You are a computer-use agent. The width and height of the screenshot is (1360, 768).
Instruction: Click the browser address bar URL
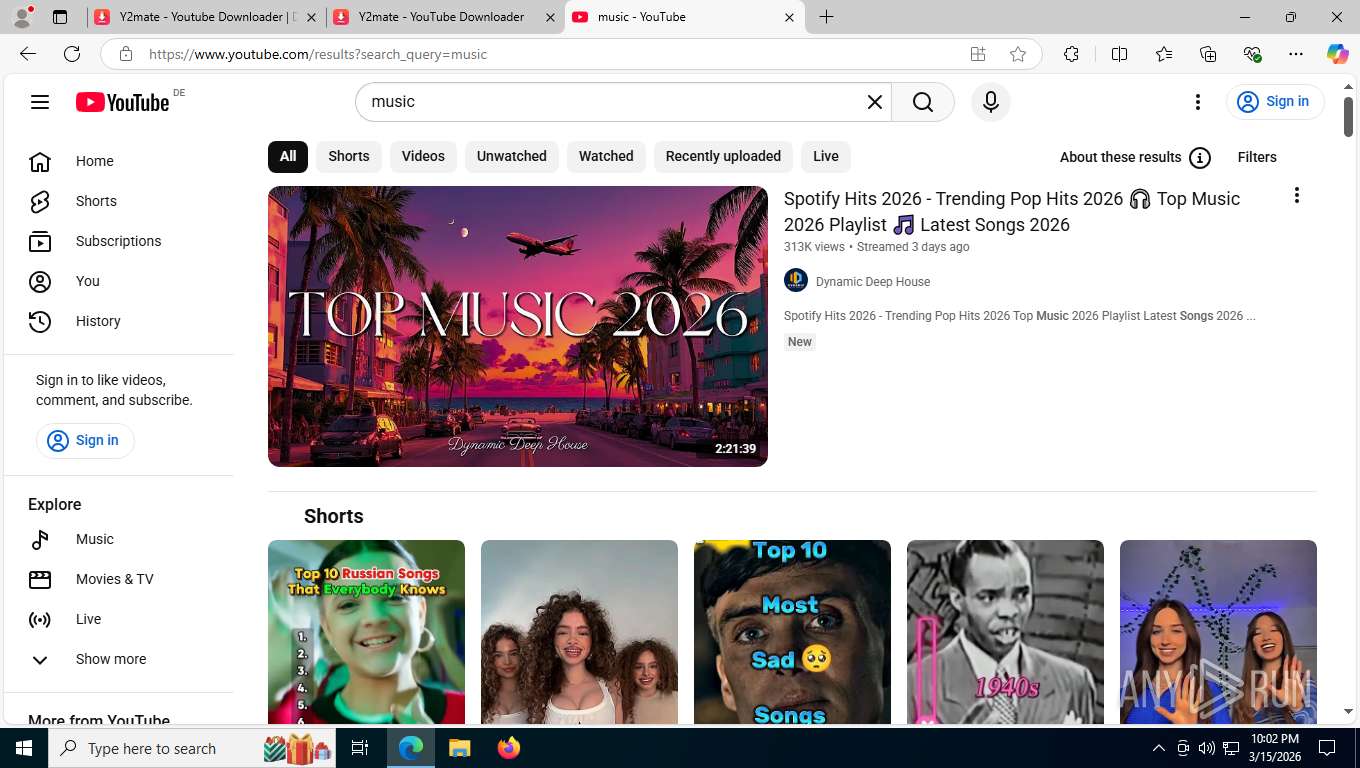[x=318, y=54]
